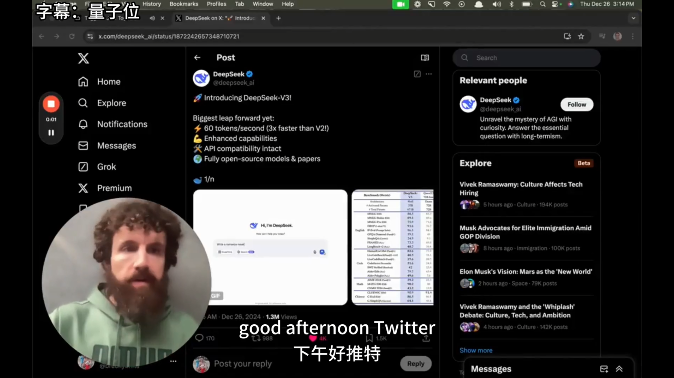Click the X logo in sidebar

click(83, 58)
